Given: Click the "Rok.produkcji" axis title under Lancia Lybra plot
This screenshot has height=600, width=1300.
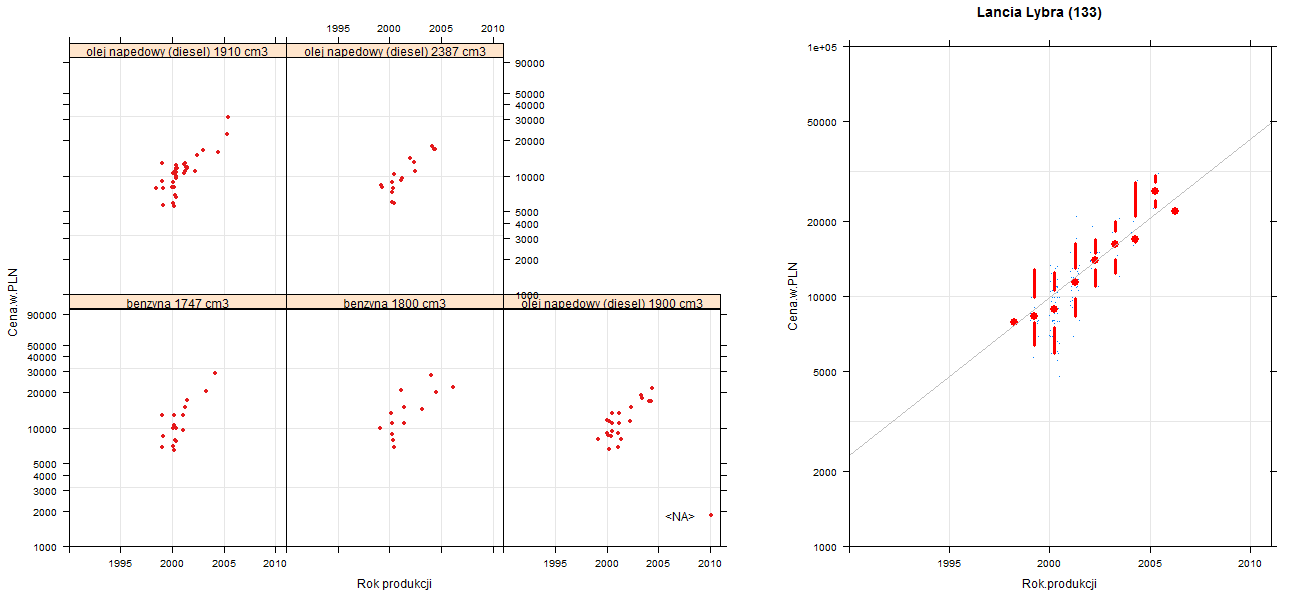Looking at the screenshot, I should pos(1059,584).
